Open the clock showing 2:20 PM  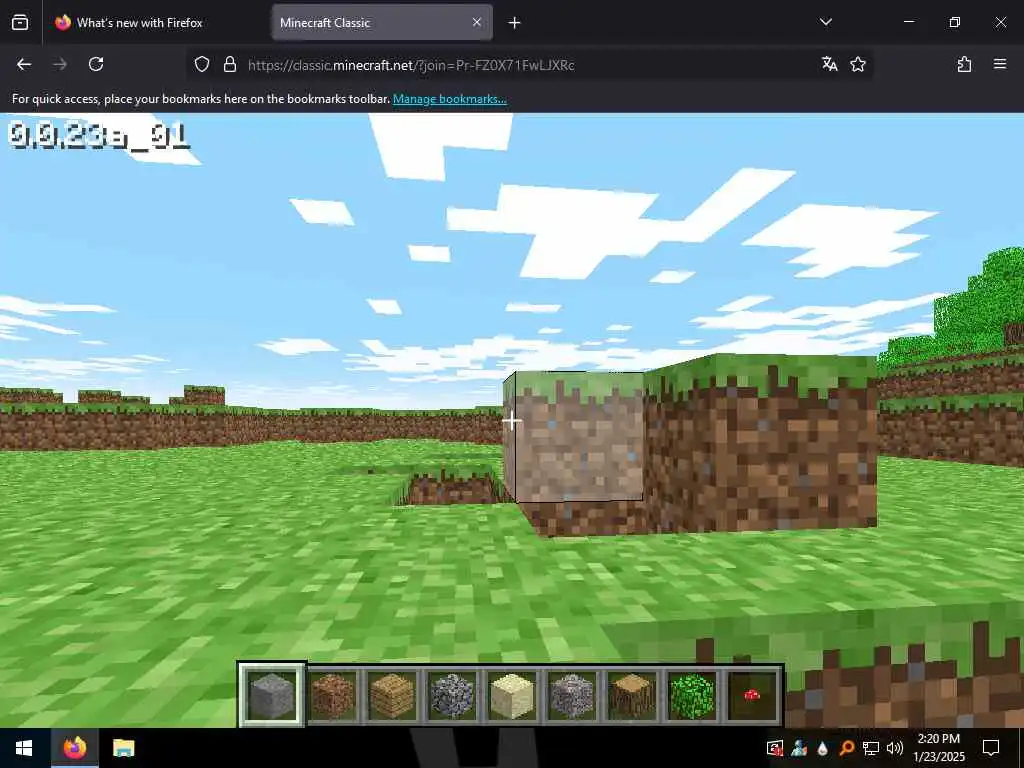tap(939, 748)
